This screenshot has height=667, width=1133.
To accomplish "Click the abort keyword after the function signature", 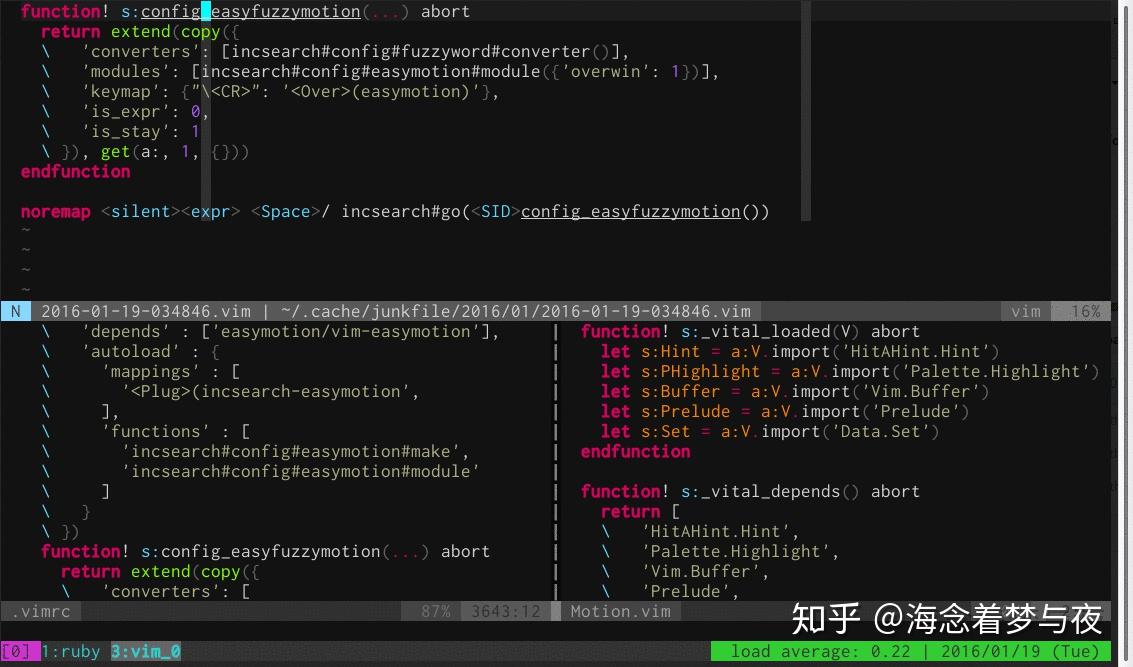I will pos(446,11).
